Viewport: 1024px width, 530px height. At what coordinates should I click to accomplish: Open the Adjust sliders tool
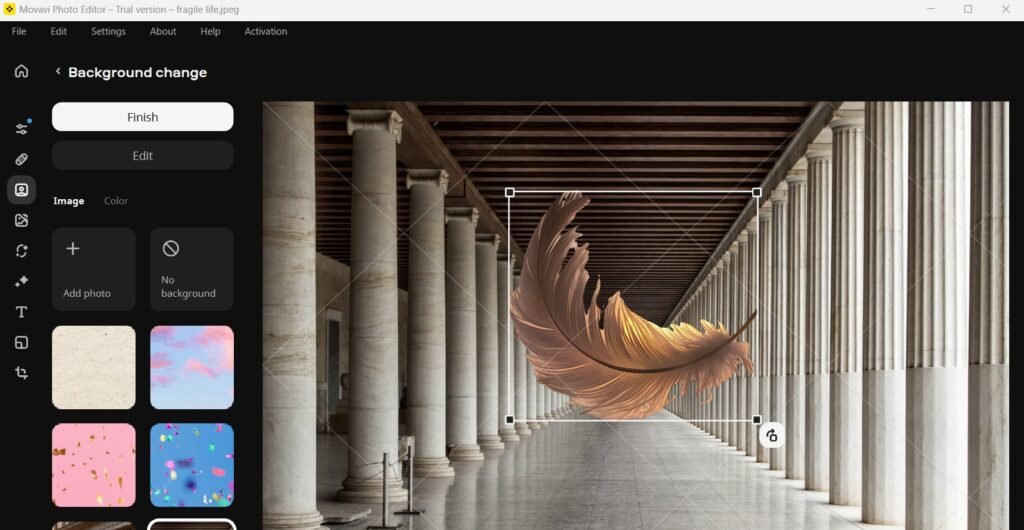pos(21,129)
